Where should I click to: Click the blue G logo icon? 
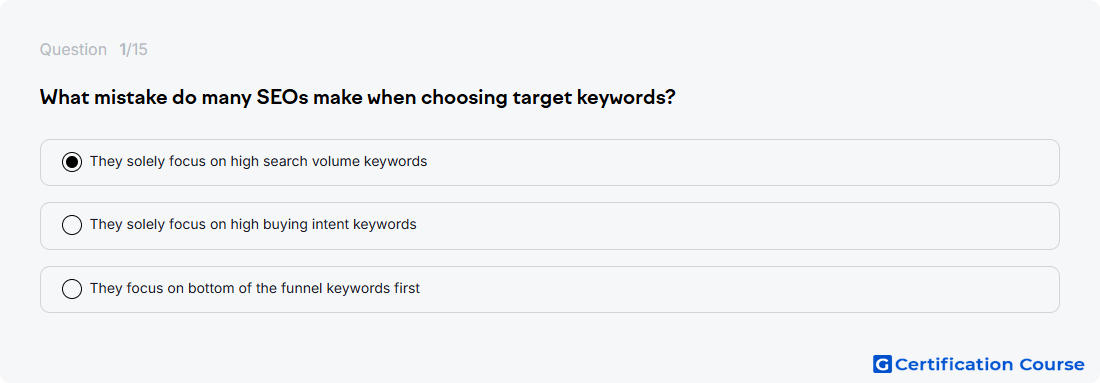(x=882, y=364)
